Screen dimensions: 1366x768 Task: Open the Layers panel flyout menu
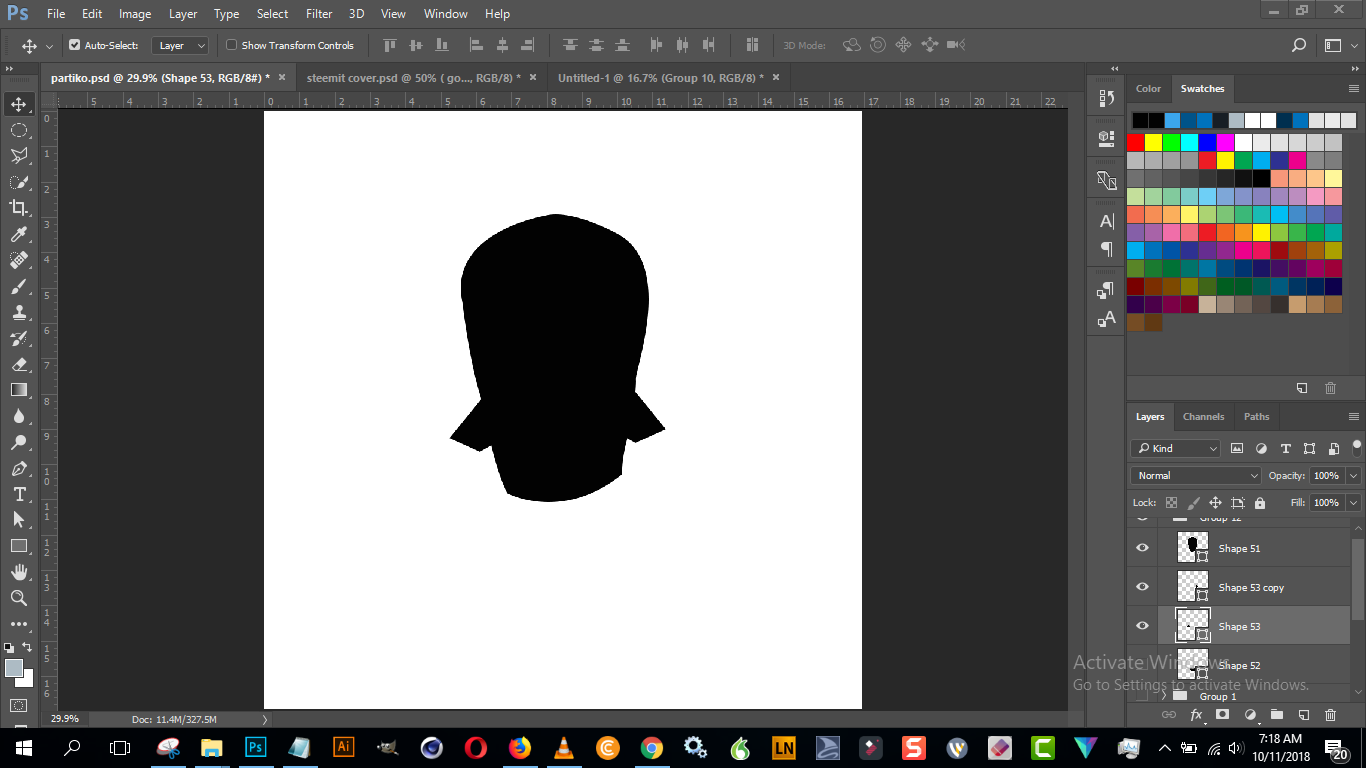[1354, 417]
